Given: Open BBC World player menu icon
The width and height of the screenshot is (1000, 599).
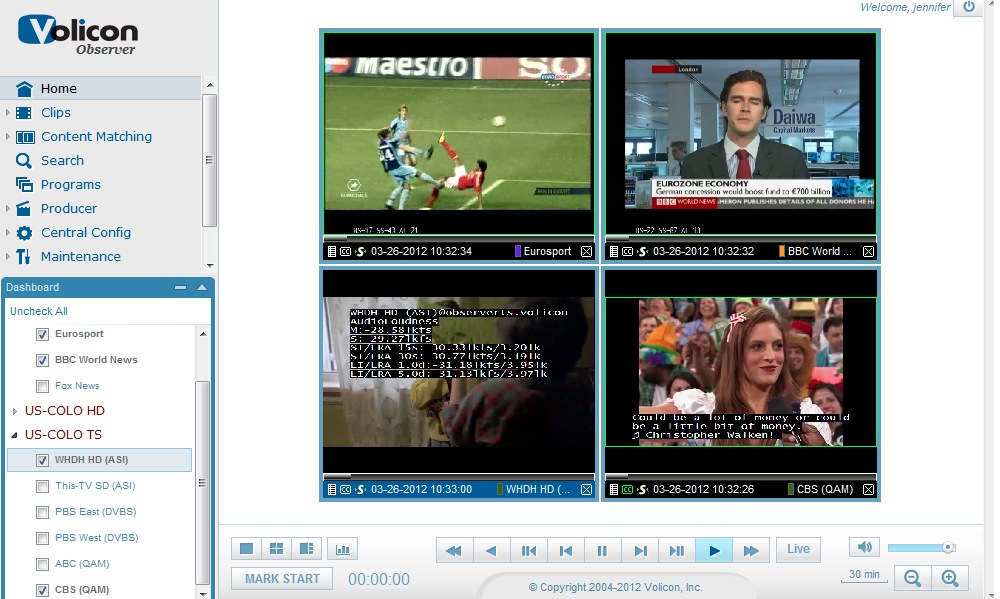Looking at the screenshot, I should [x=614, y=251].
